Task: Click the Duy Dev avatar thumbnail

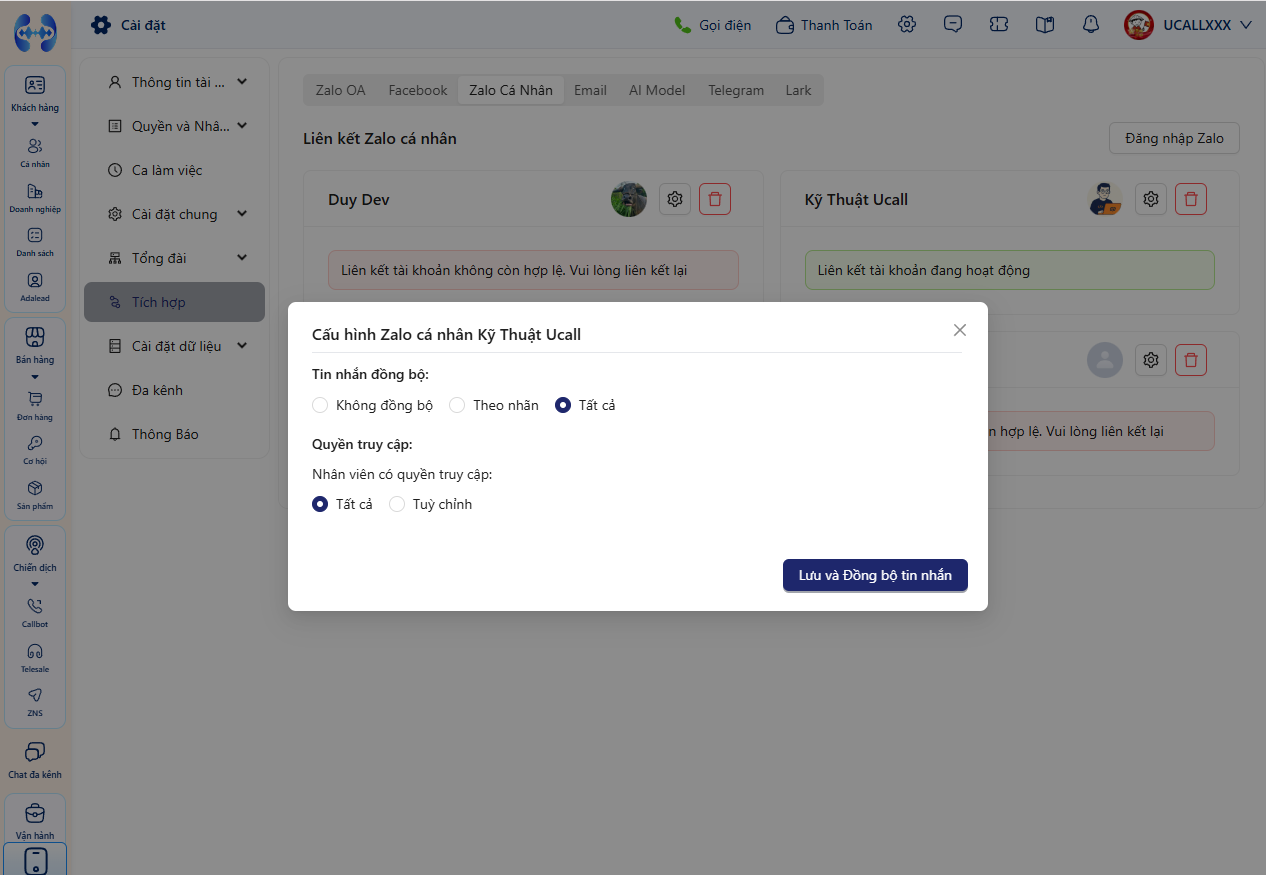Action: [x=629, y=199]
